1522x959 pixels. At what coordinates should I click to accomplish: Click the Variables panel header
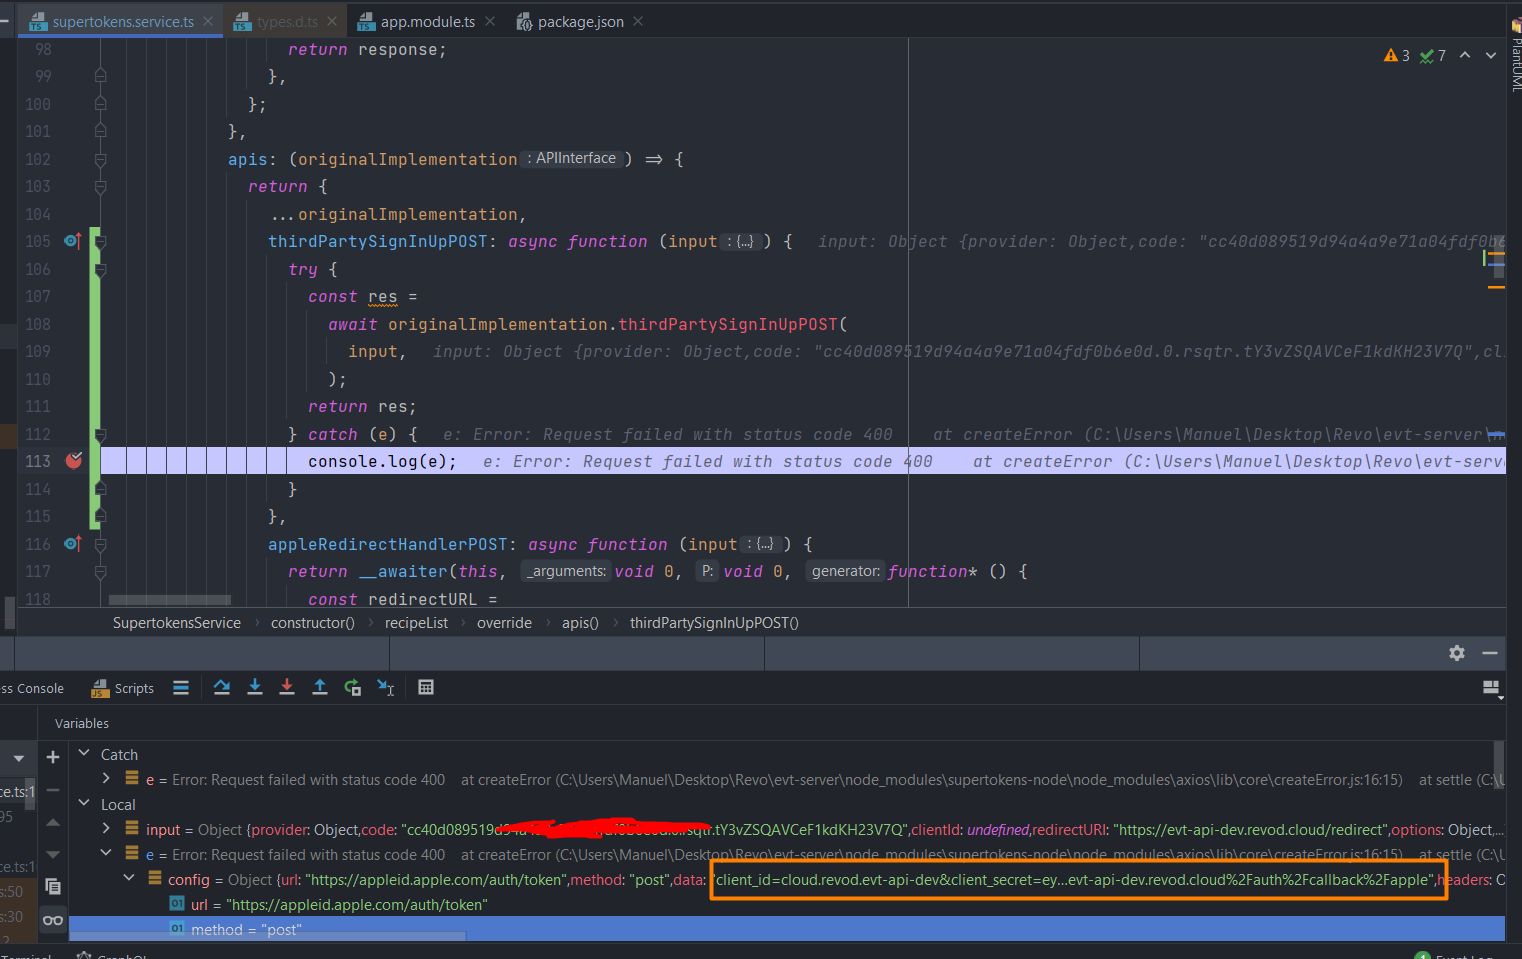[x=82, y=723]
